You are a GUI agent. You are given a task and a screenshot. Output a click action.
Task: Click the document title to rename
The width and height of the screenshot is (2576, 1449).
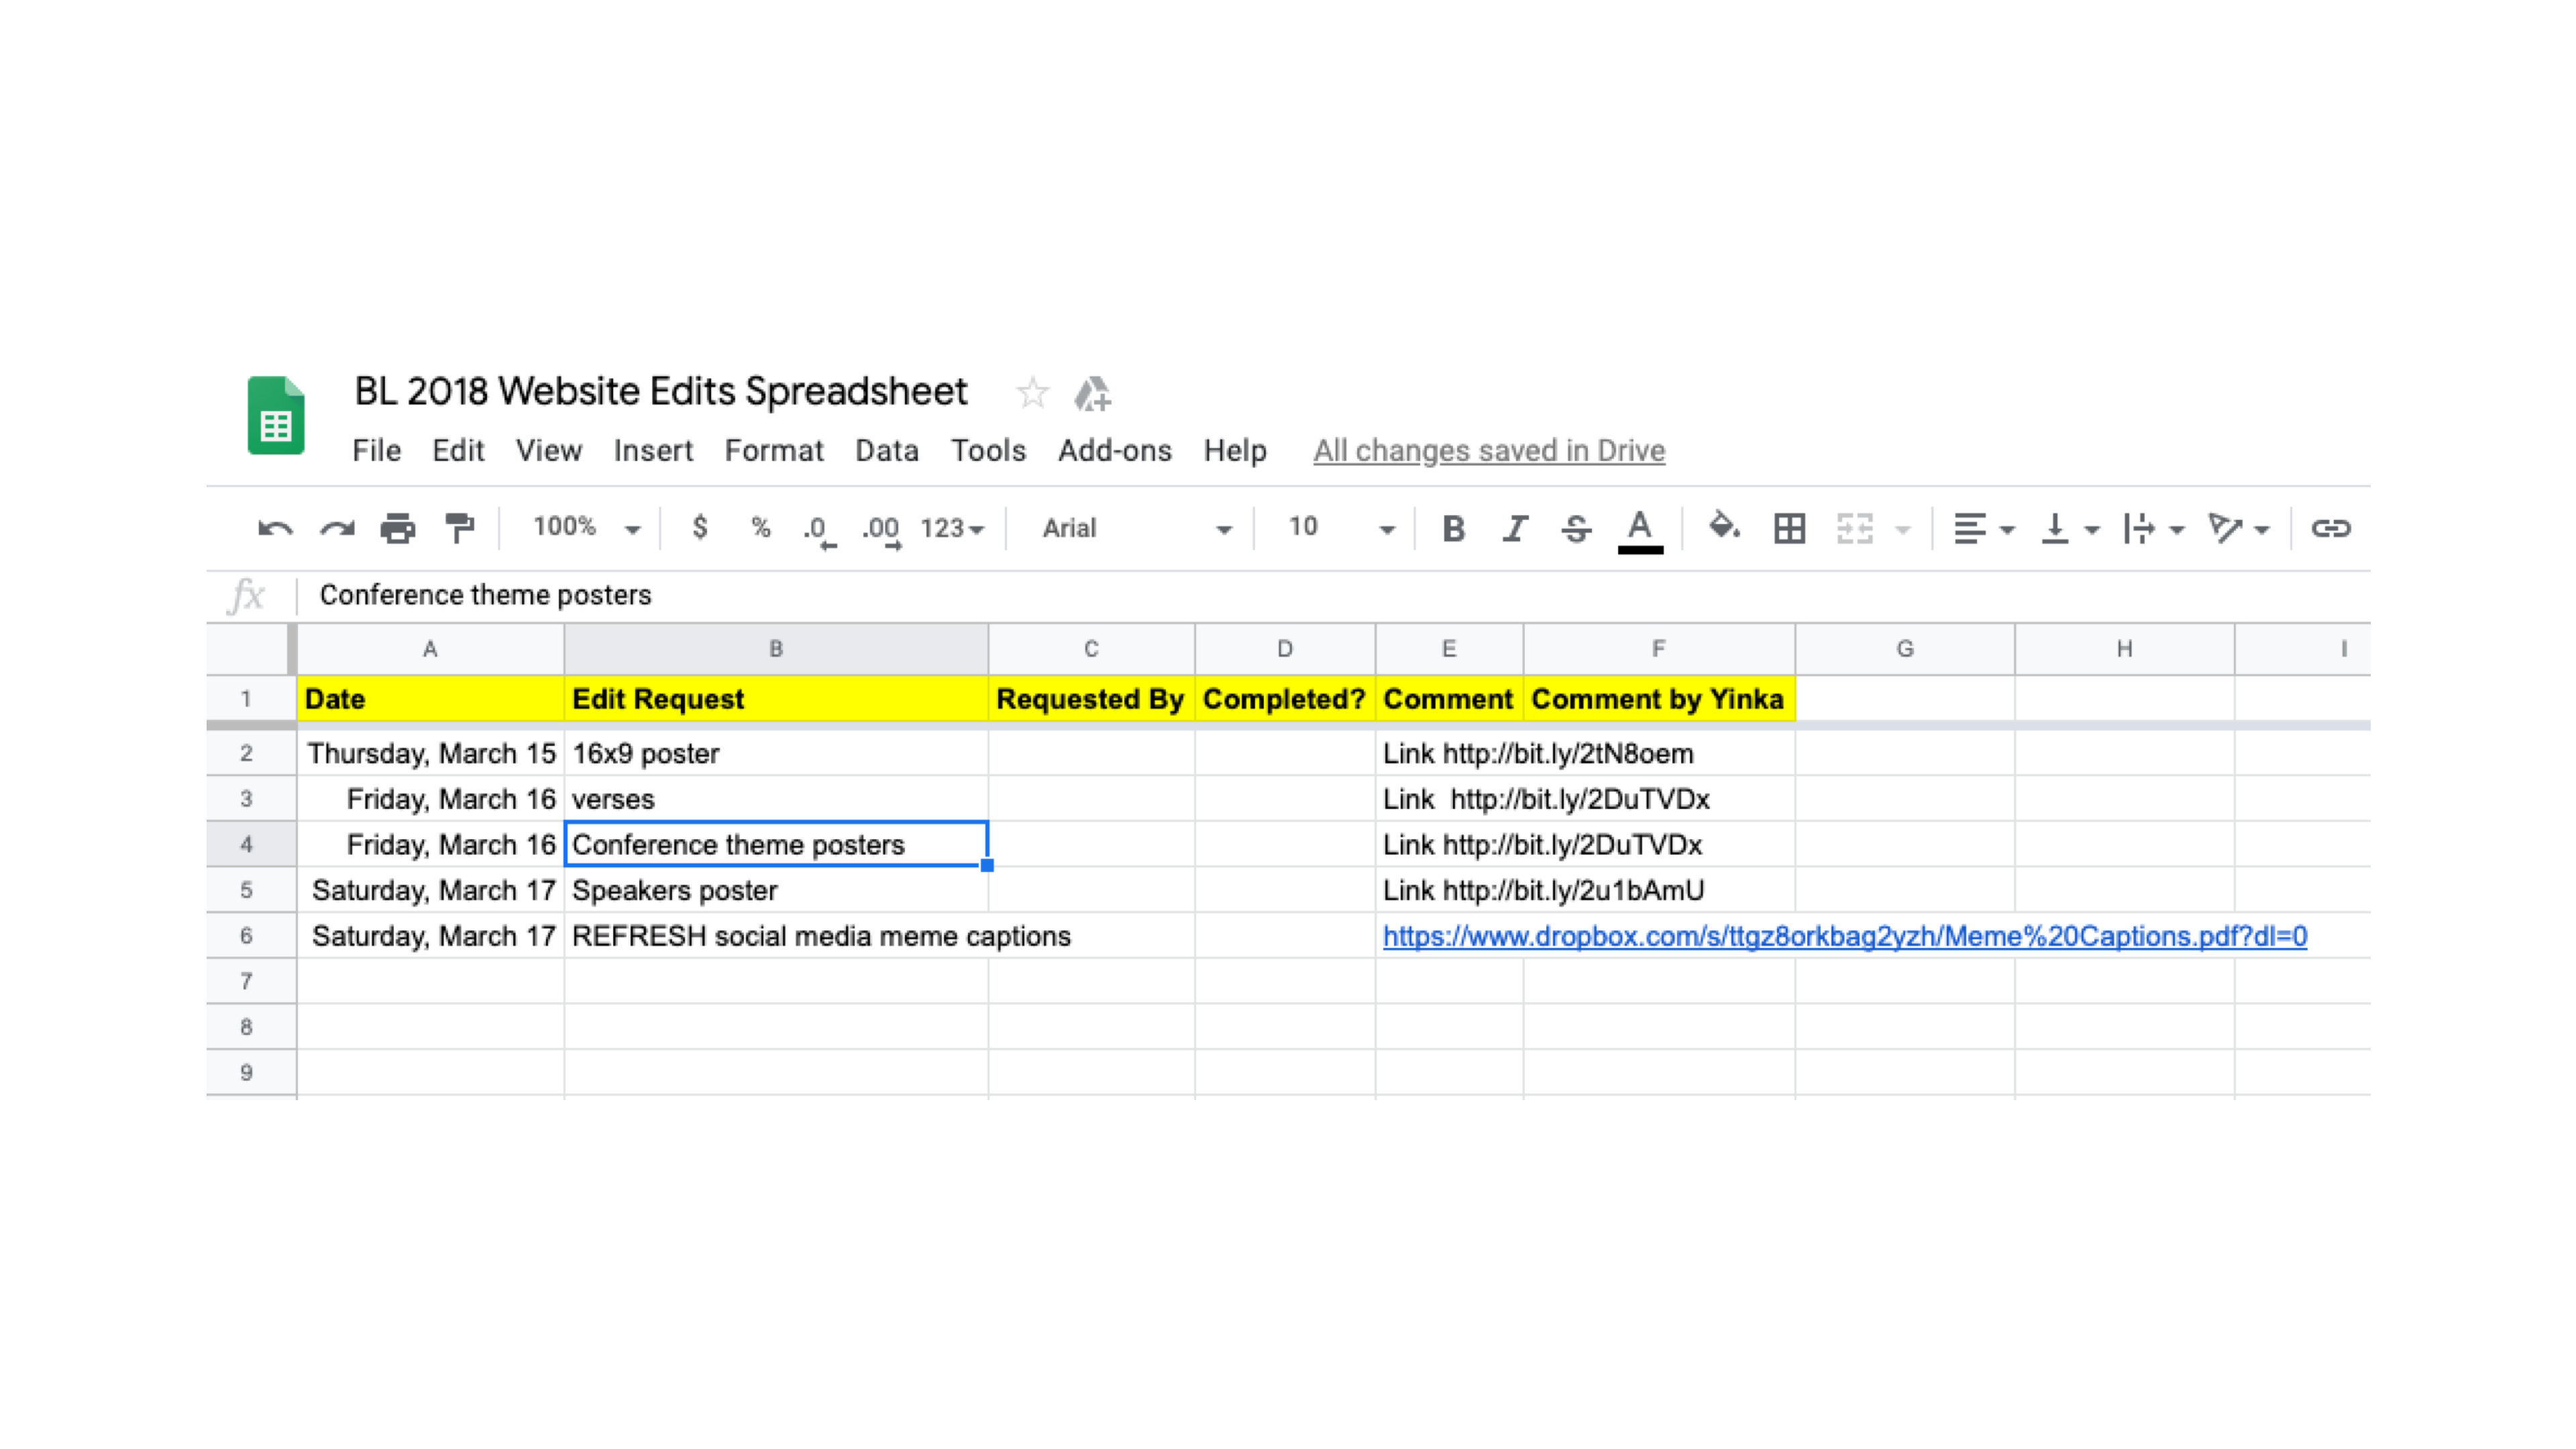(x=661, y=391)
